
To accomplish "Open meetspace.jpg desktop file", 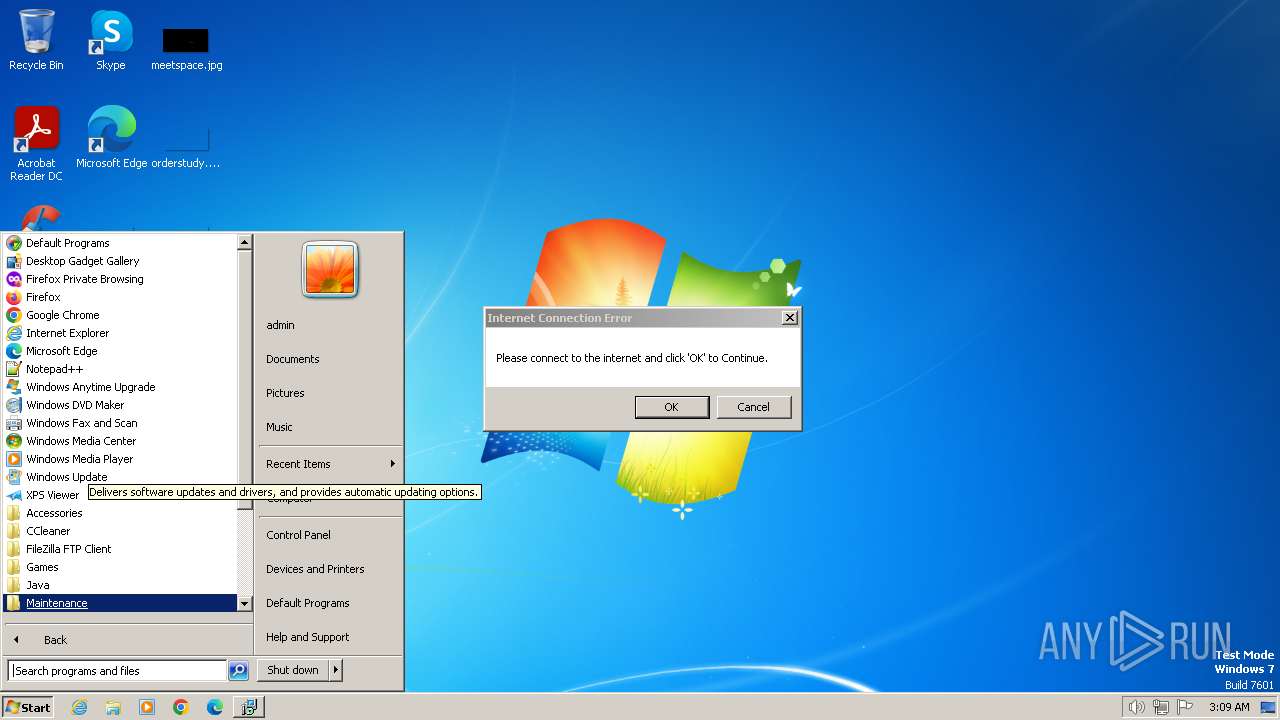I will [x=186, y=48].
